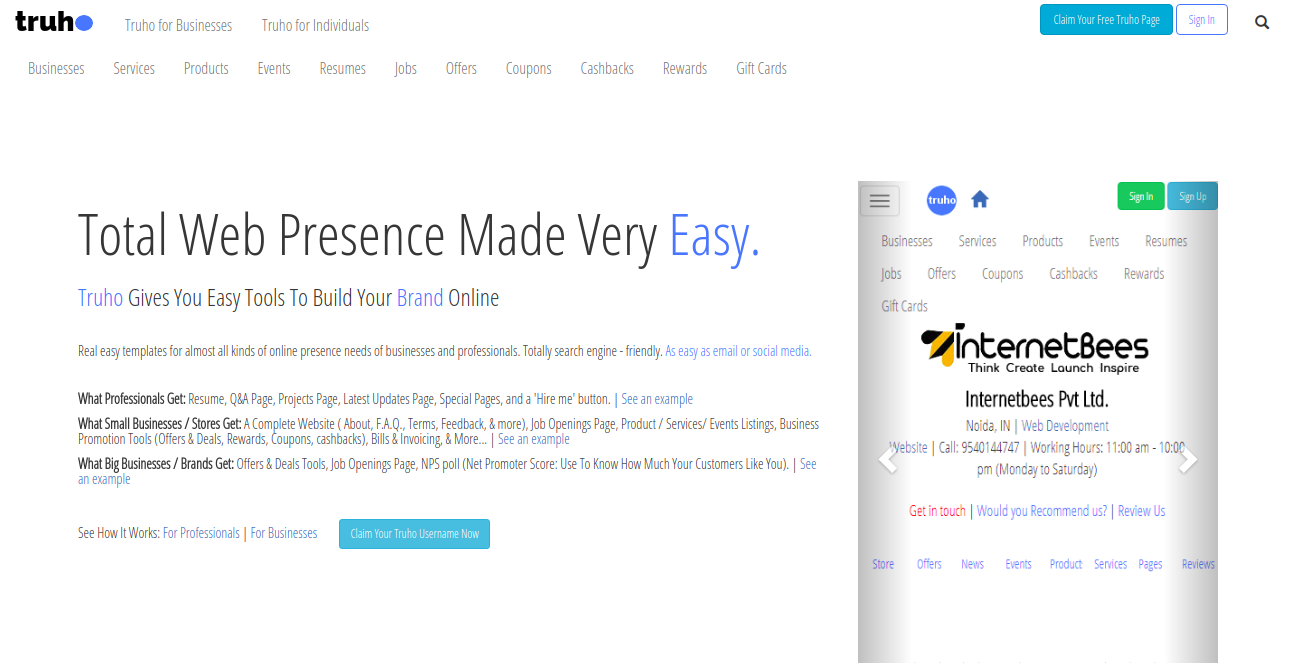Select Jobs in preview navigation
The width and height of the screenshot is (1296, 663).
(x=891, y=273)
